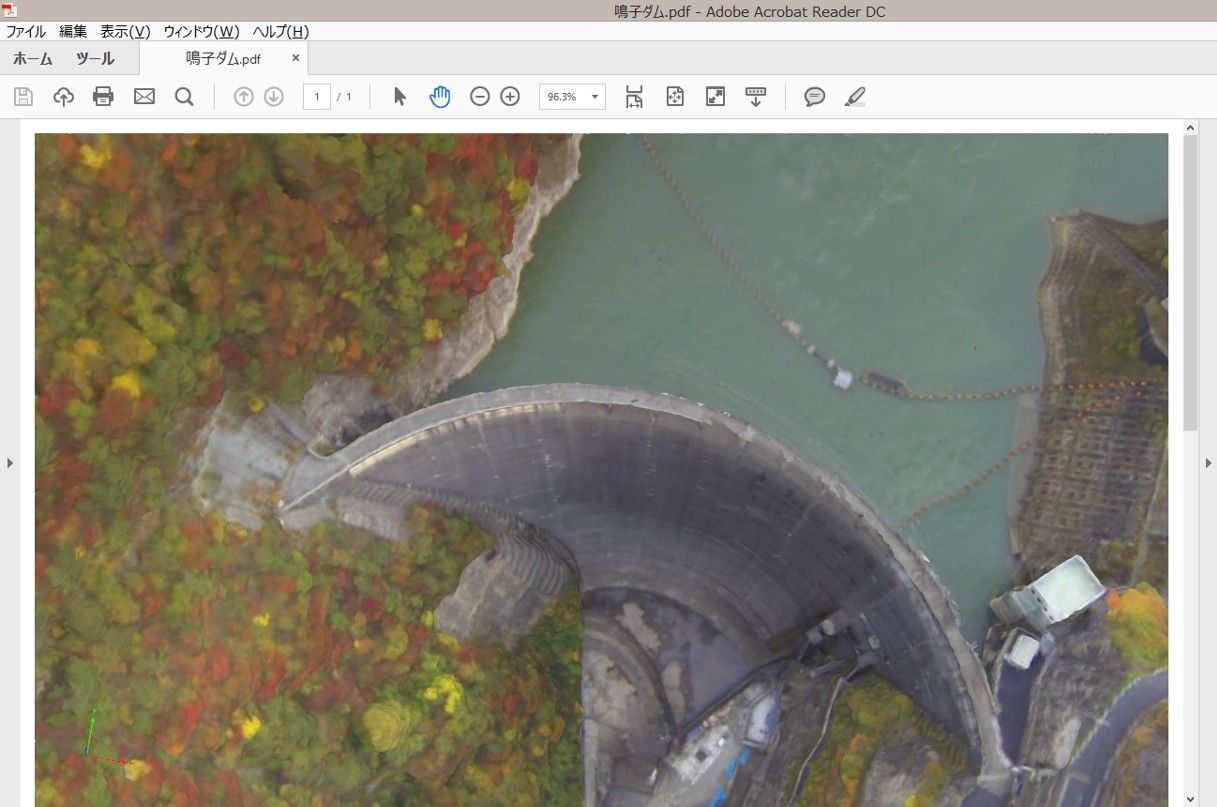Switch to the ホーム tab

[x=32, y=58]
